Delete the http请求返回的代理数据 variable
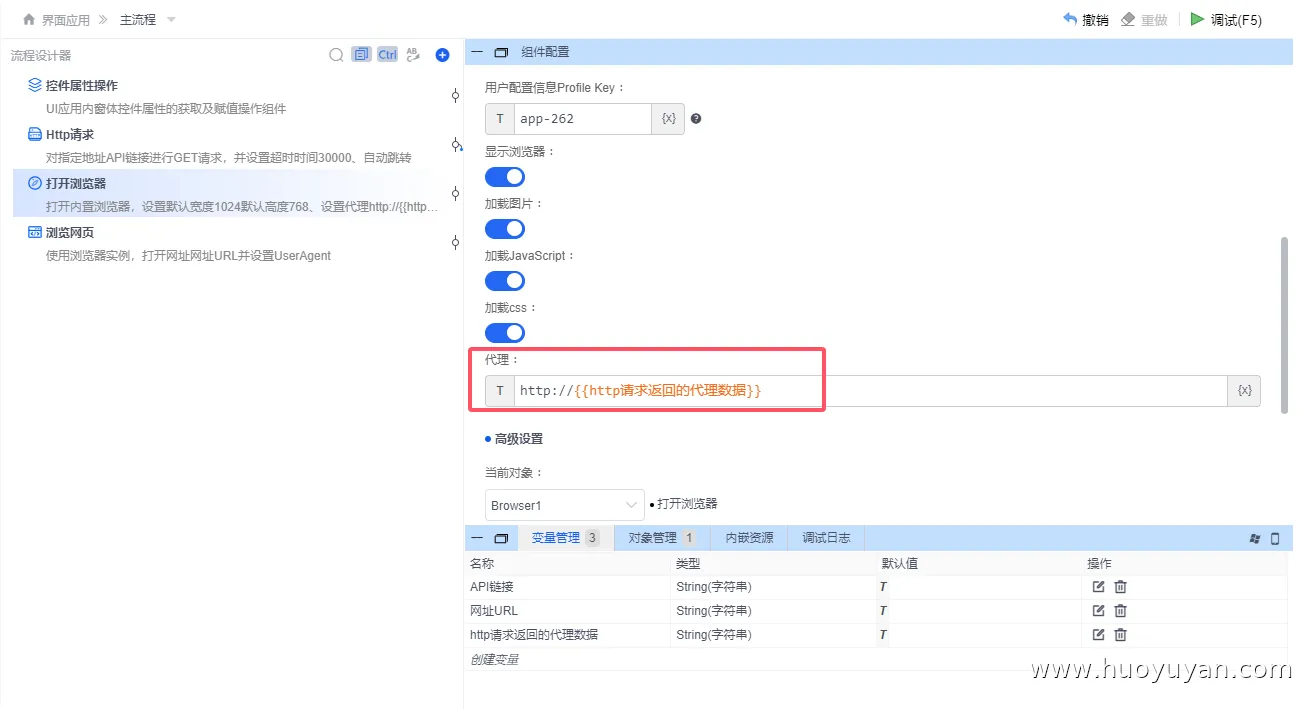Screen dimensions: 1303x709 pos(1120,634)
